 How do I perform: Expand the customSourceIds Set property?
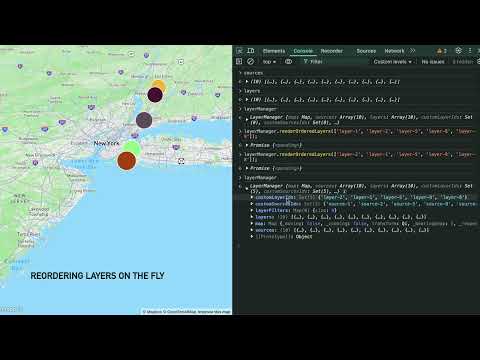pyautogui.click(x=252, y=204)
